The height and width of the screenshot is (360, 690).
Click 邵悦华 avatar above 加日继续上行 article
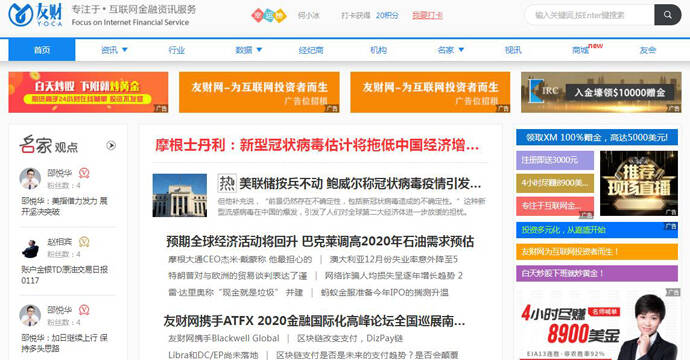point(30,315)
